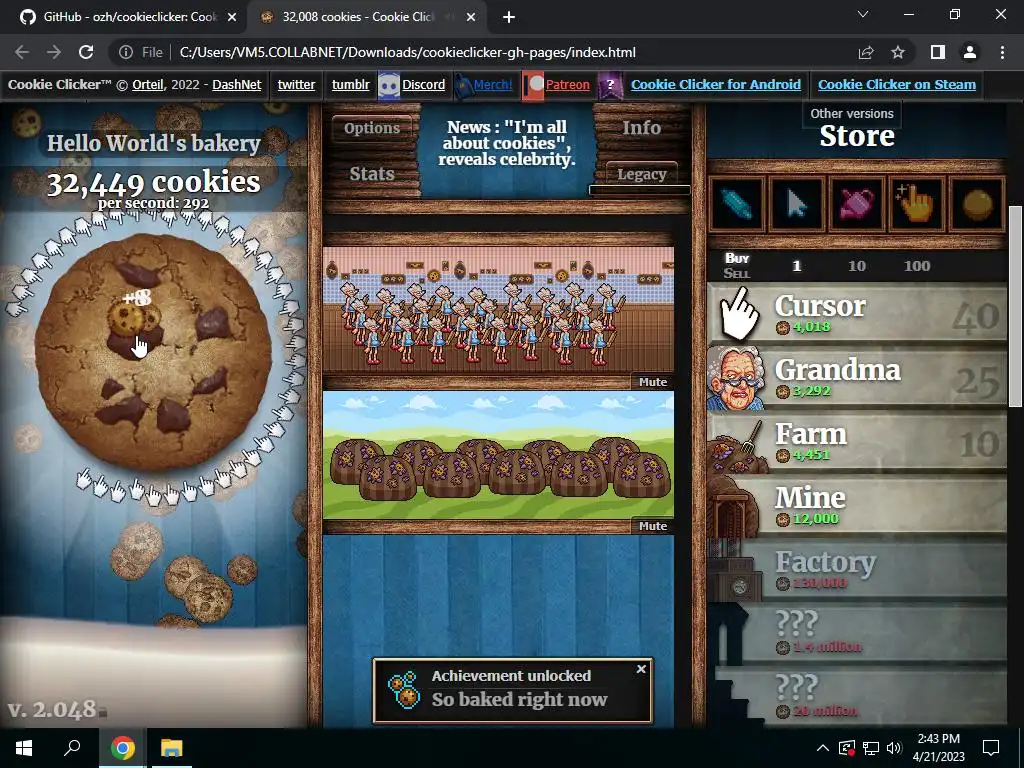Open a new browser tab
Viewport: 1024px width, 768px height.
pos(509,18)
